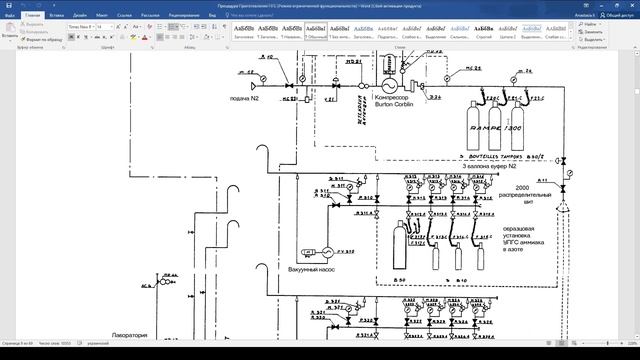Switch to the Рецензирование tab
Viewport: 640px width, 360px height.
(184, 15)
